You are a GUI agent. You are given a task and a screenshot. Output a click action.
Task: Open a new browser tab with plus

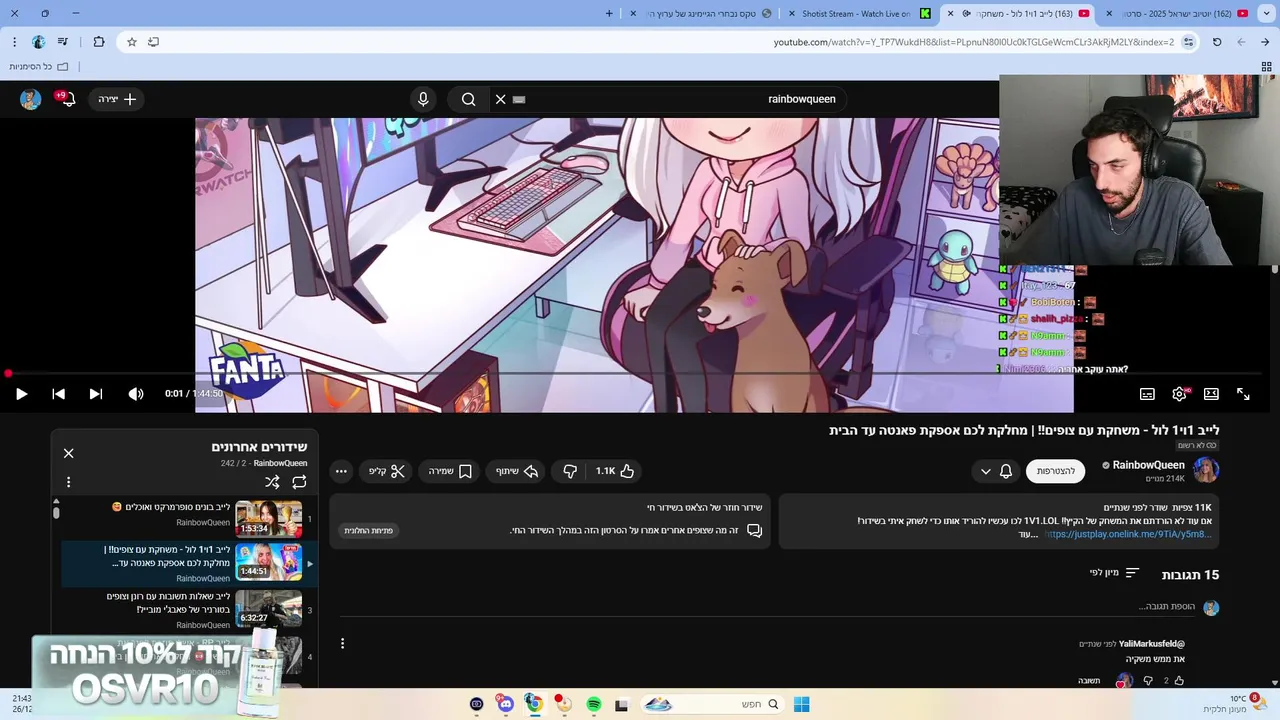[610, 13]
